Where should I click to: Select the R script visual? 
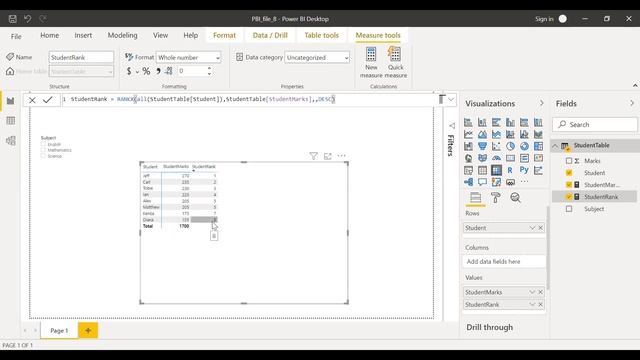click(510, 170)
